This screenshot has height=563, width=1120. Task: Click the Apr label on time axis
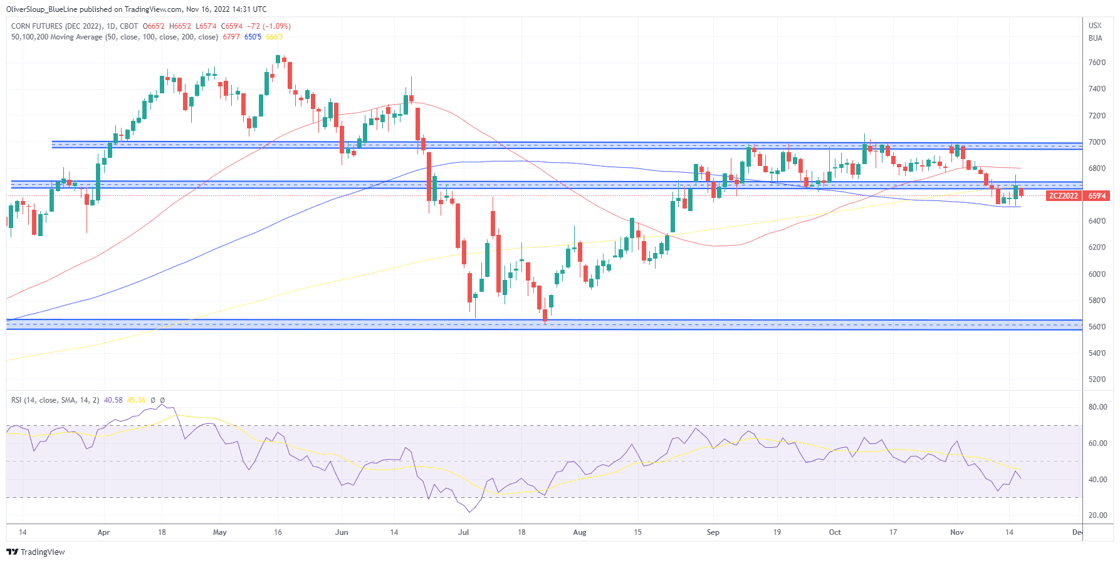103,532
